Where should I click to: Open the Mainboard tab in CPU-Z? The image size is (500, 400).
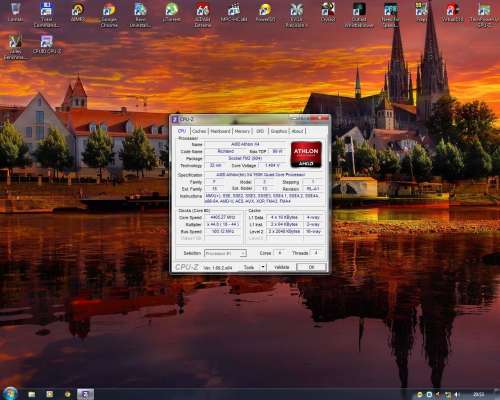point(220,131)
